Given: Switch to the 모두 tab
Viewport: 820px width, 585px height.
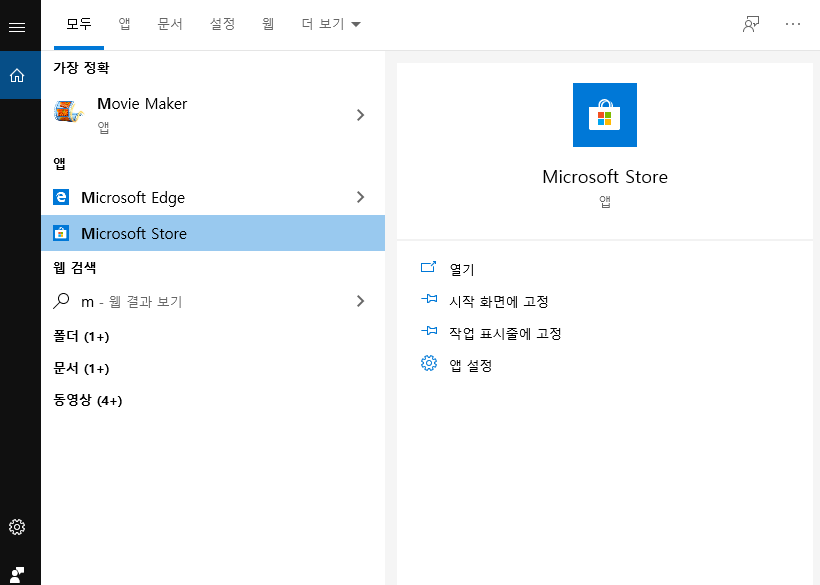Looking at the screenshot, I should (79, 24).
